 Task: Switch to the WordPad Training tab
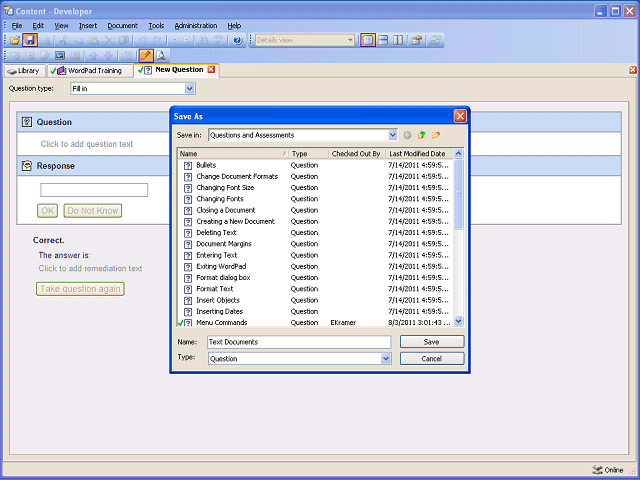pyautogui.click(x=90, y=71)
